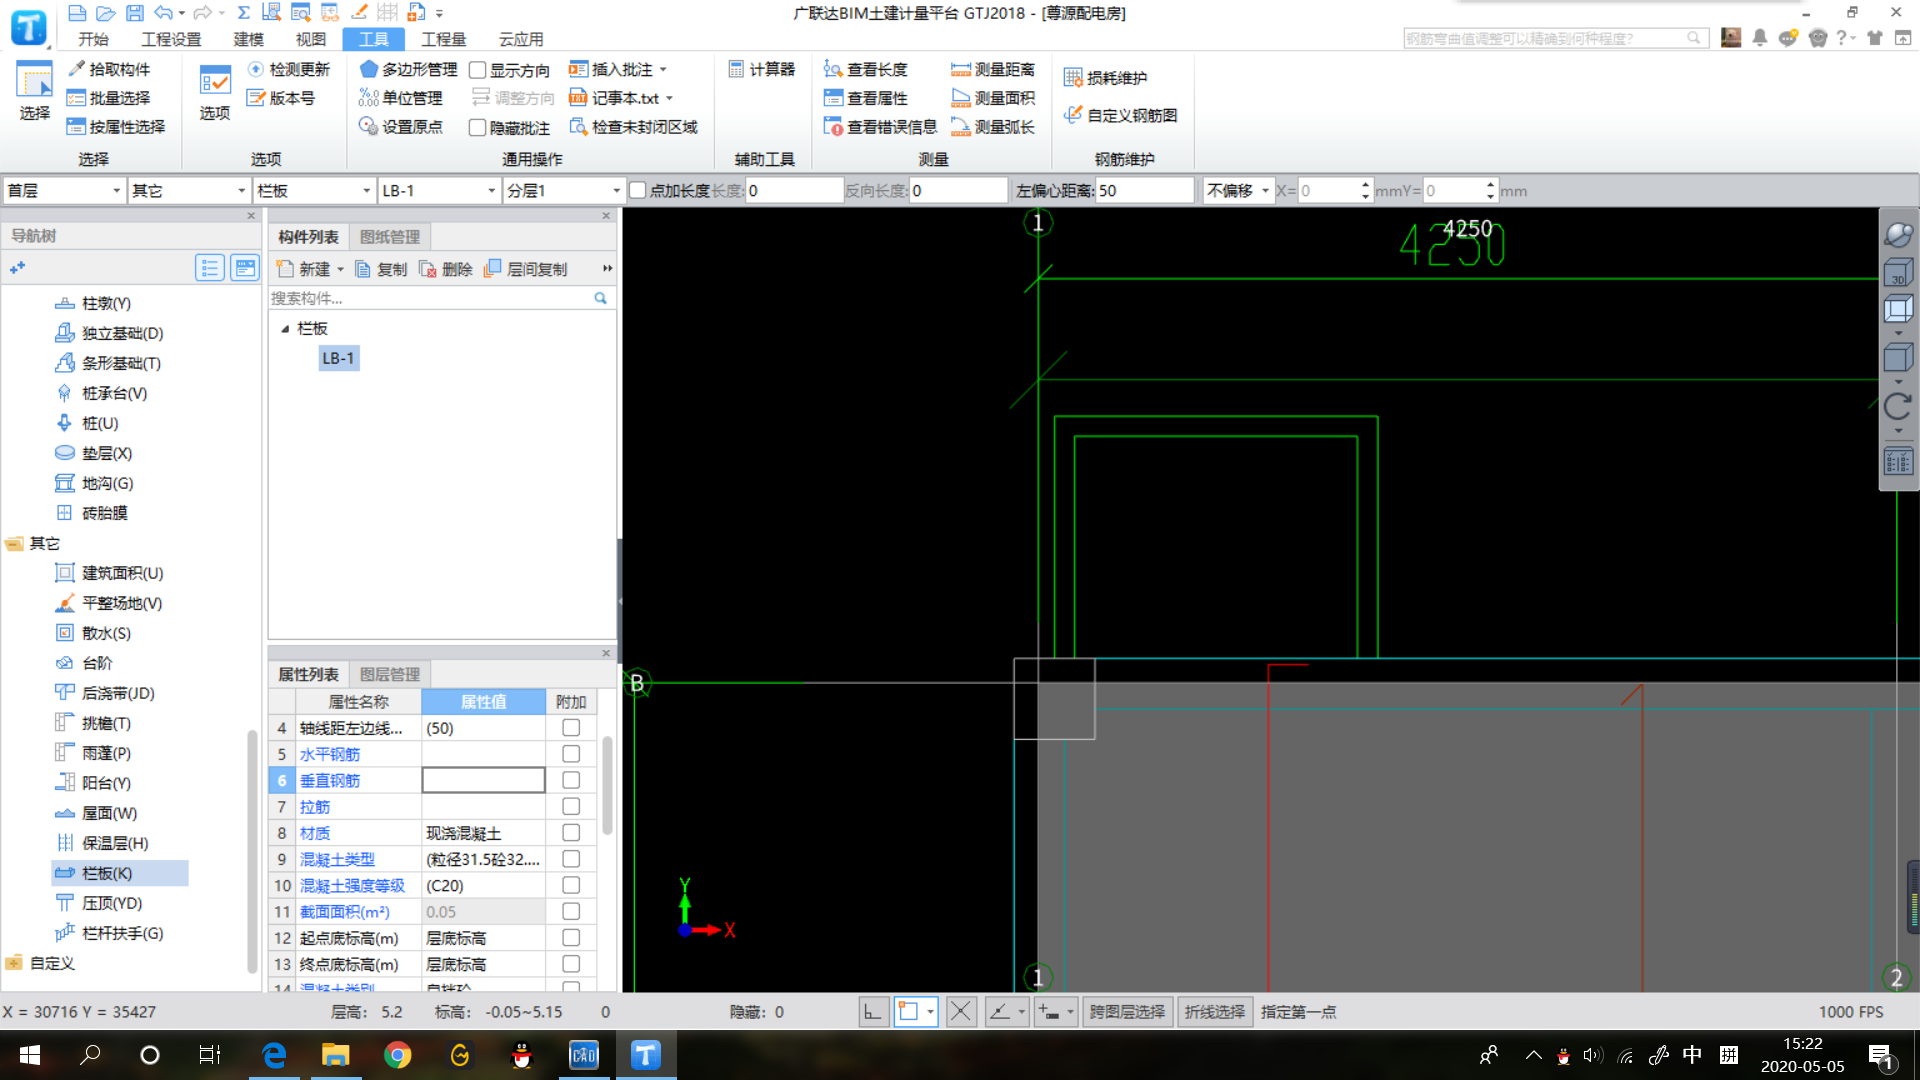Click the search magnifier in component search
The image size is (1920, 1080).
600,298
